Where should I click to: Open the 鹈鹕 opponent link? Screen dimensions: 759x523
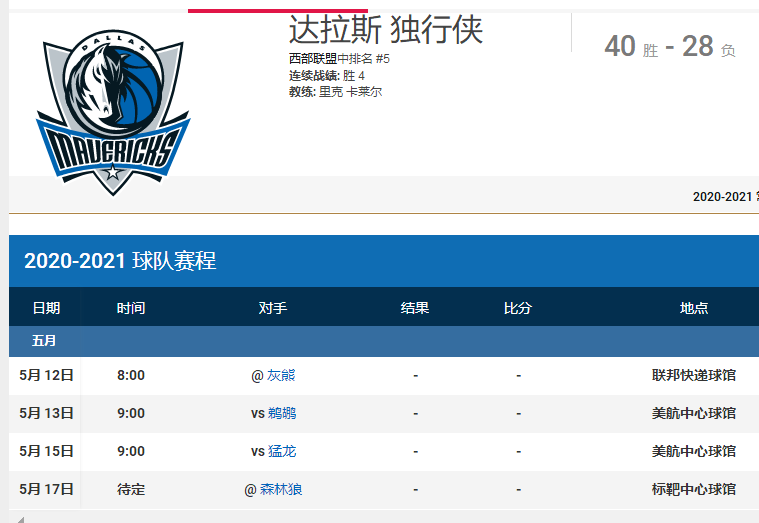coord(281,413)
